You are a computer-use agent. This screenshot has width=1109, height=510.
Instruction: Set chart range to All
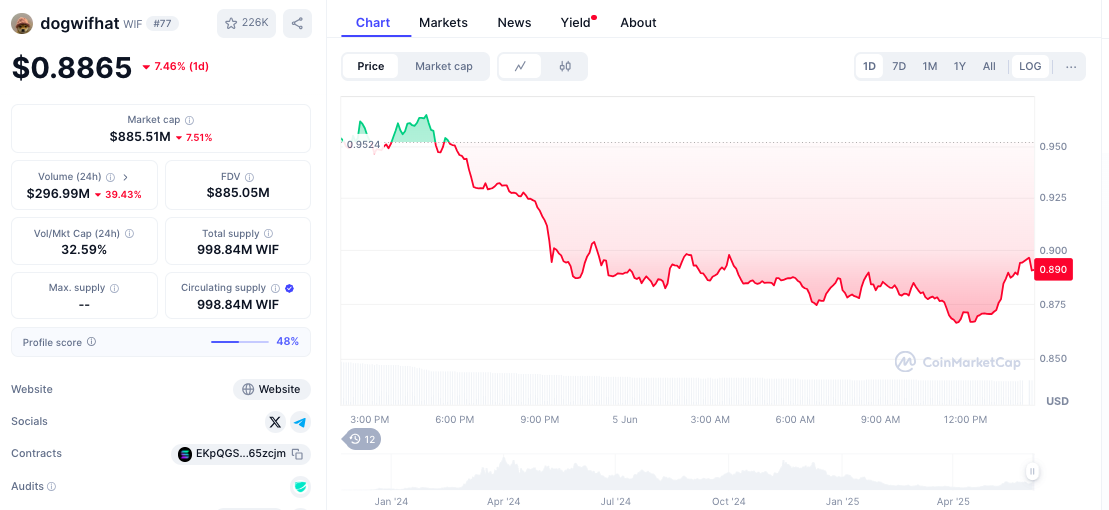989,66
